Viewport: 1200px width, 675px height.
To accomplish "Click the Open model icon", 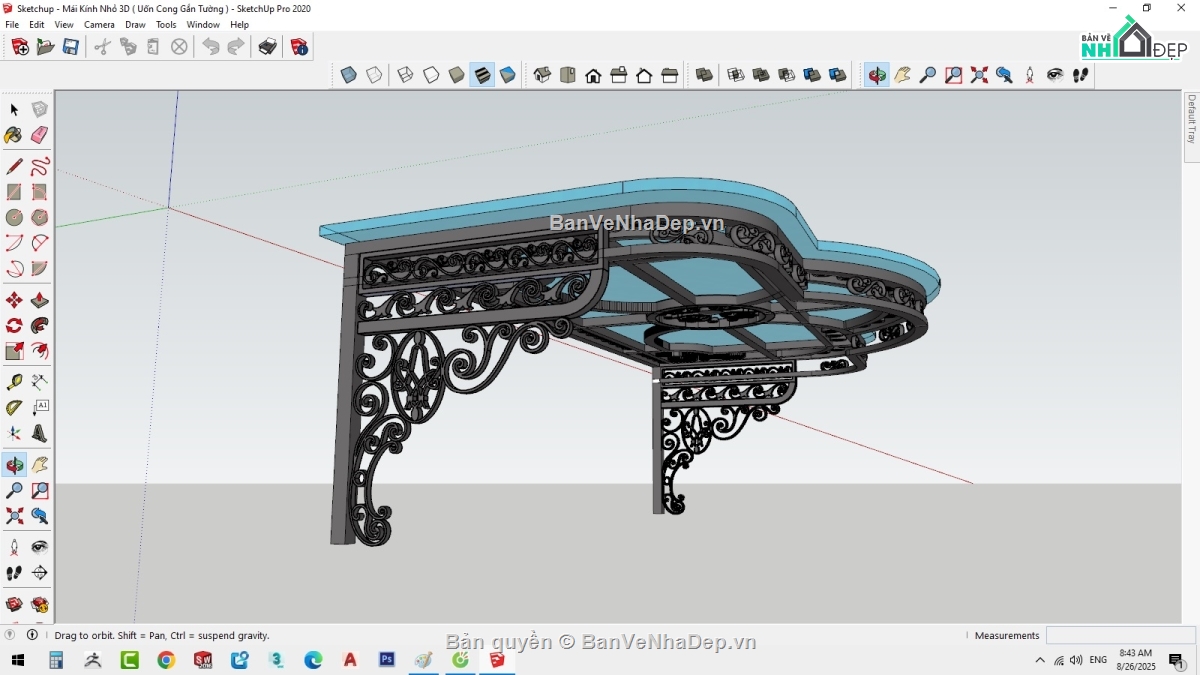I will (x=45, y=46).
